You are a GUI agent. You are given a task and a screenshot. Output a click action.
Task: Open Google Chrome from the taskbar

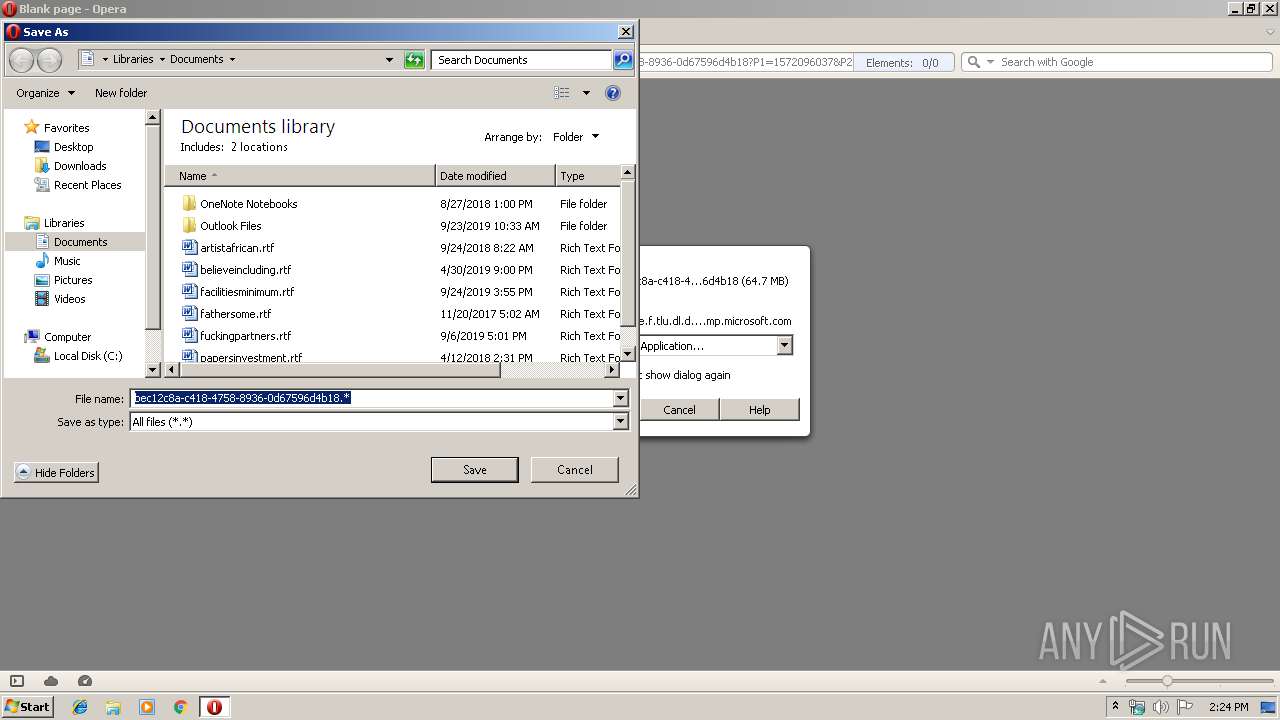pyautogui.click(x=181, y=707)
